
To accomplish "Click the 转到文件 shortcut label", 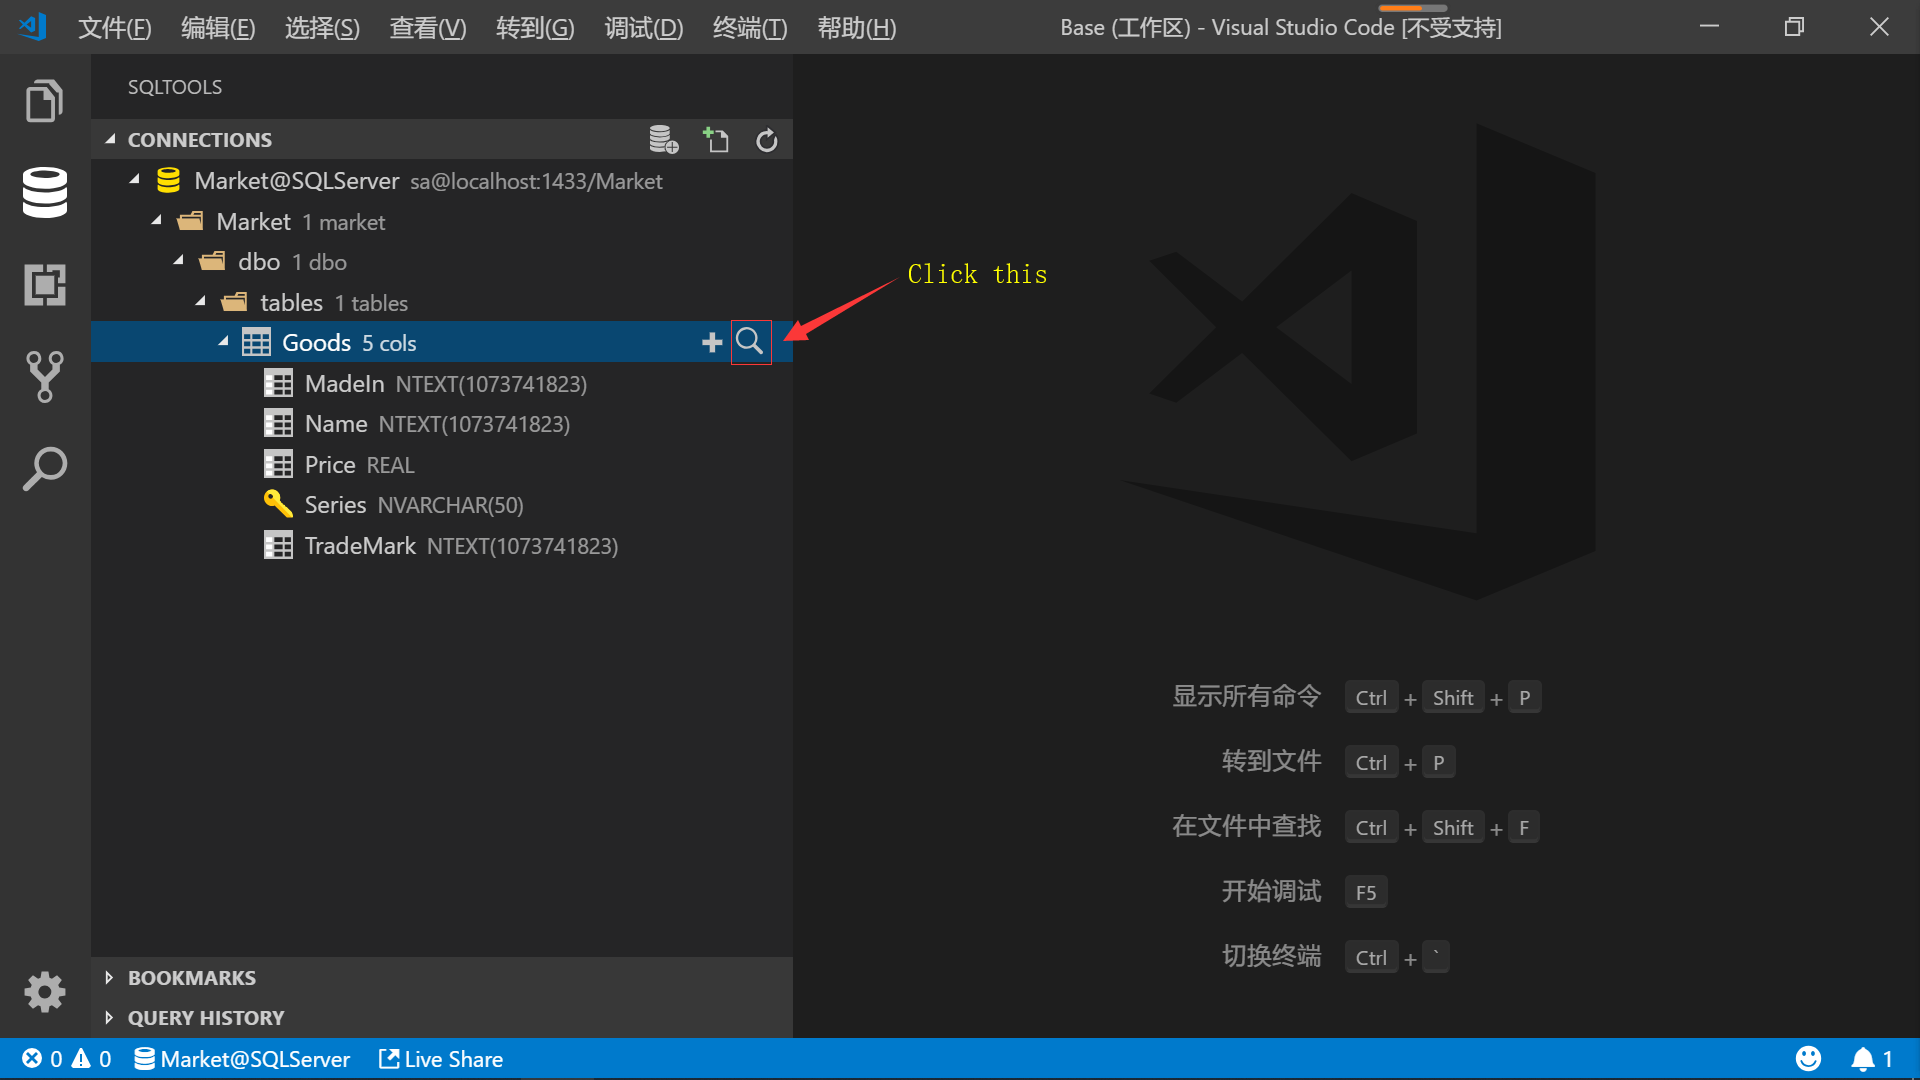I will [x=1271, y=761].
